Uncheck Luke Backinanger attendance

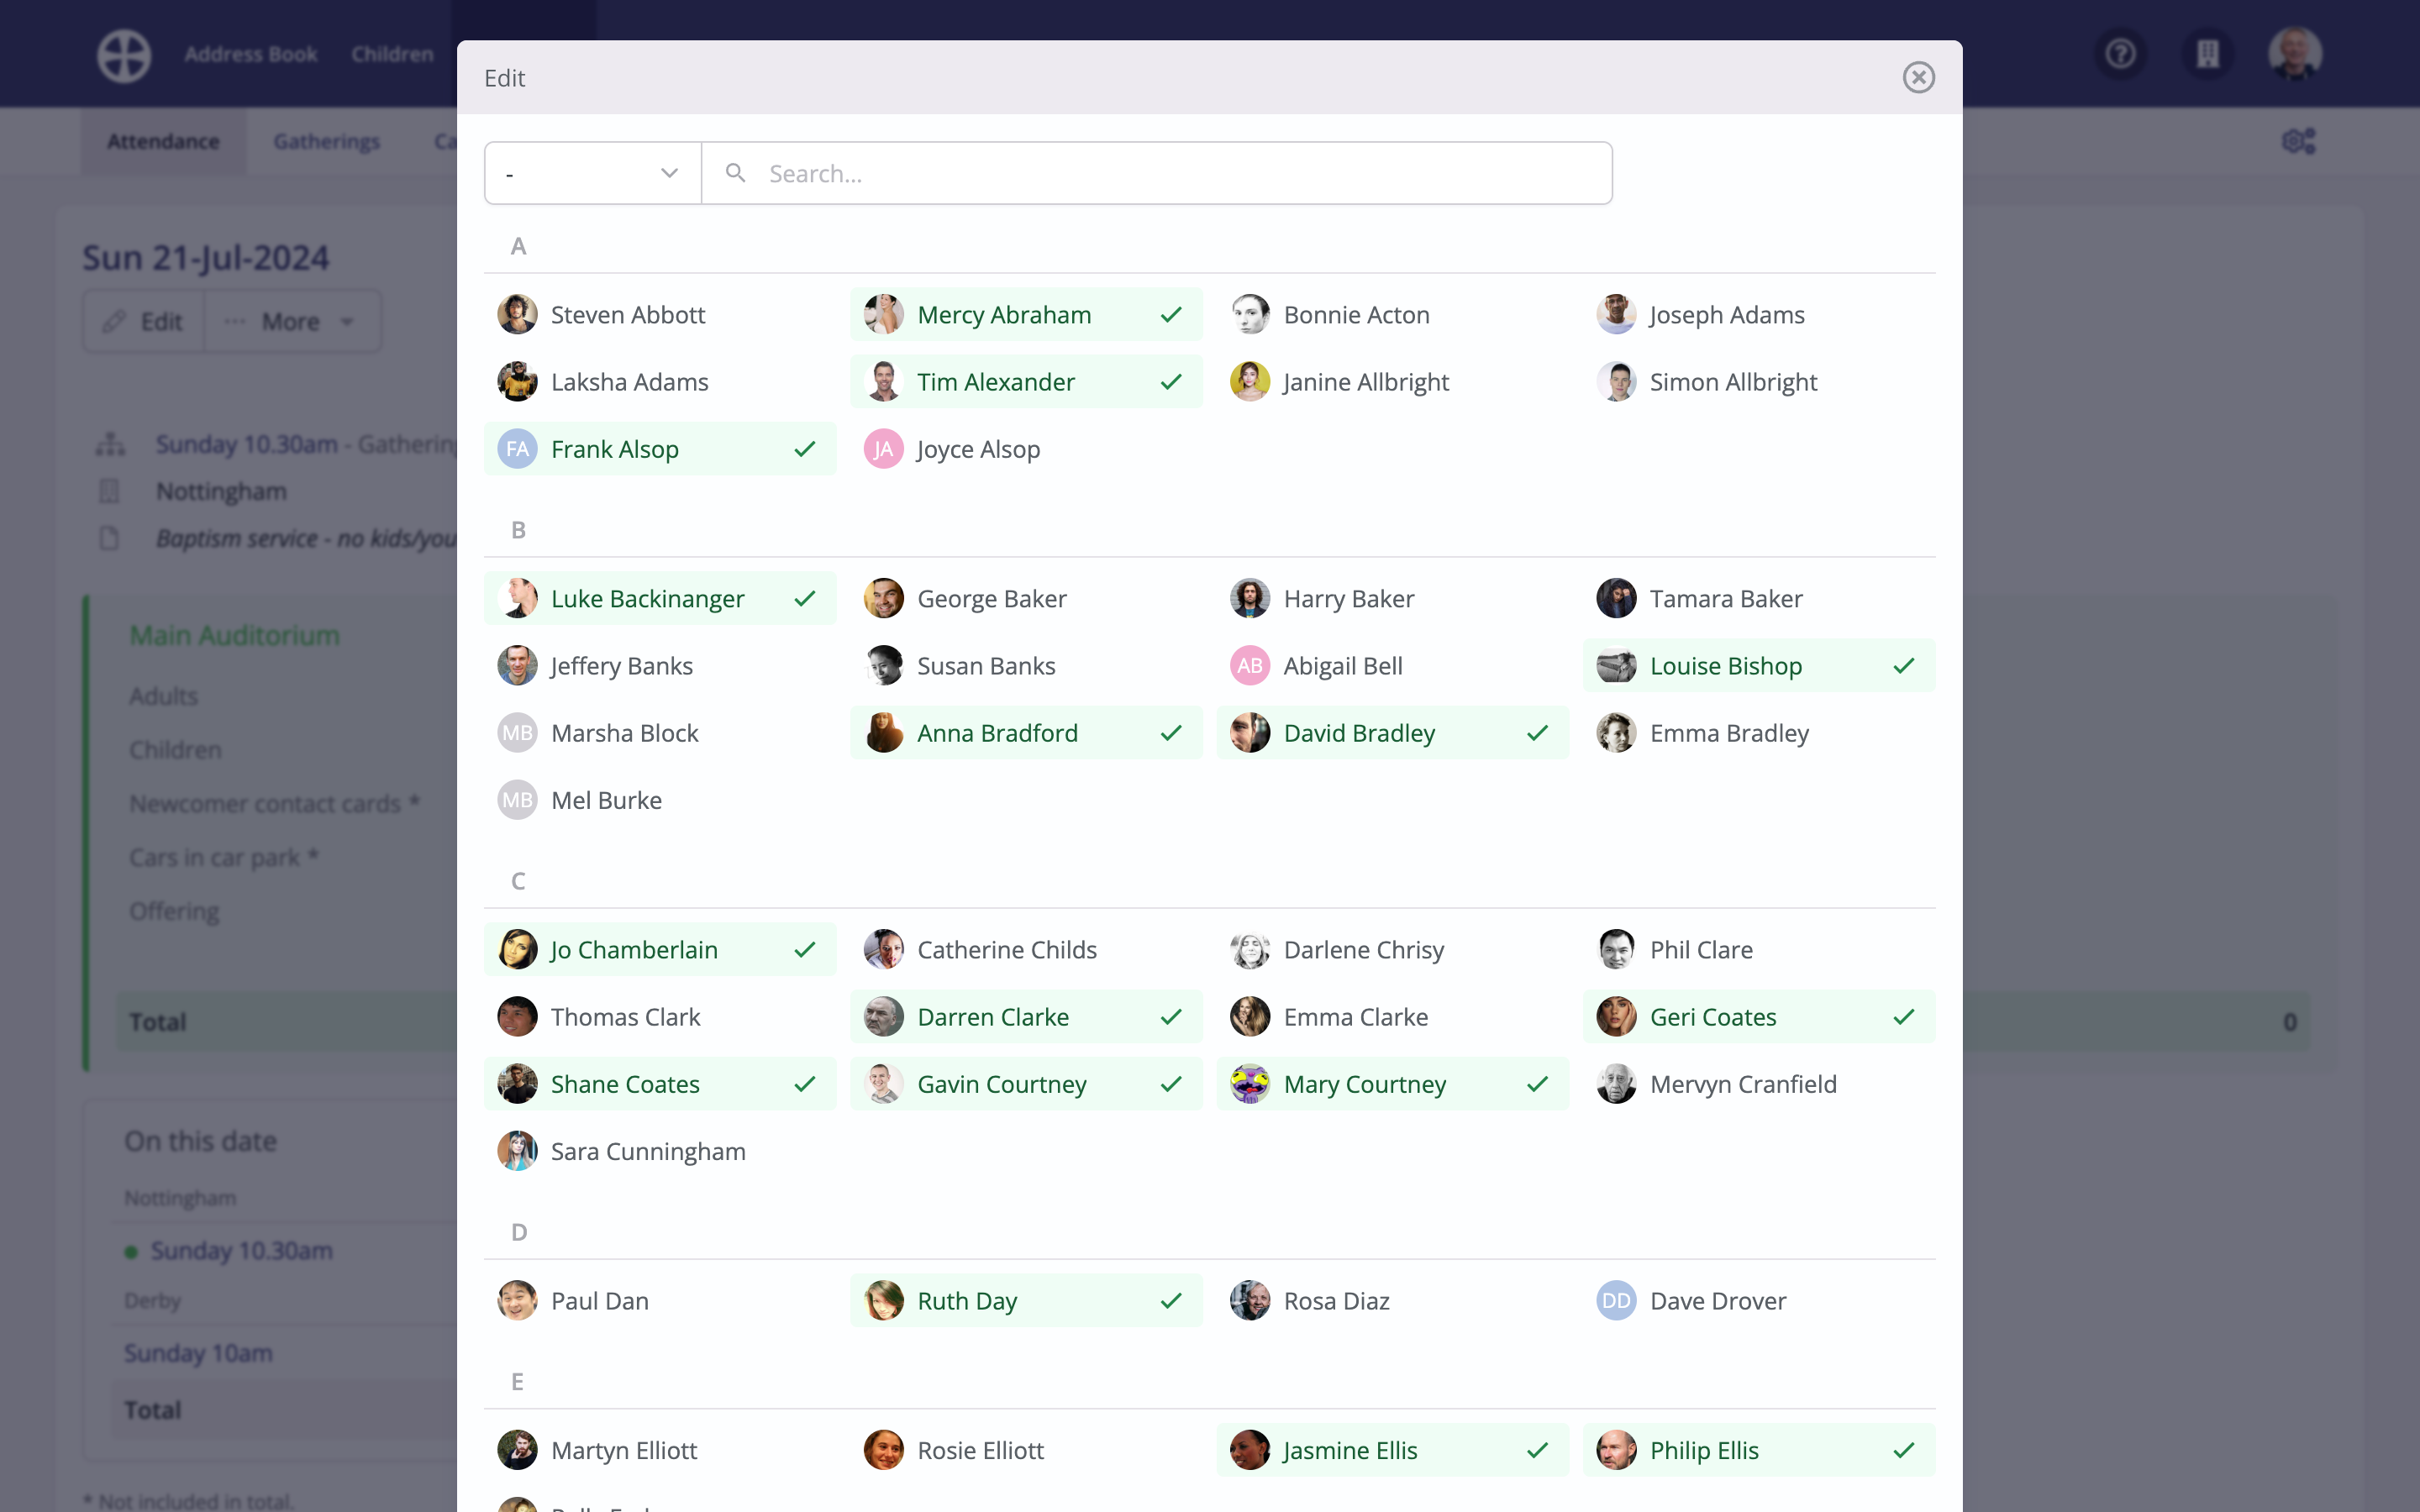click(660, 598)
